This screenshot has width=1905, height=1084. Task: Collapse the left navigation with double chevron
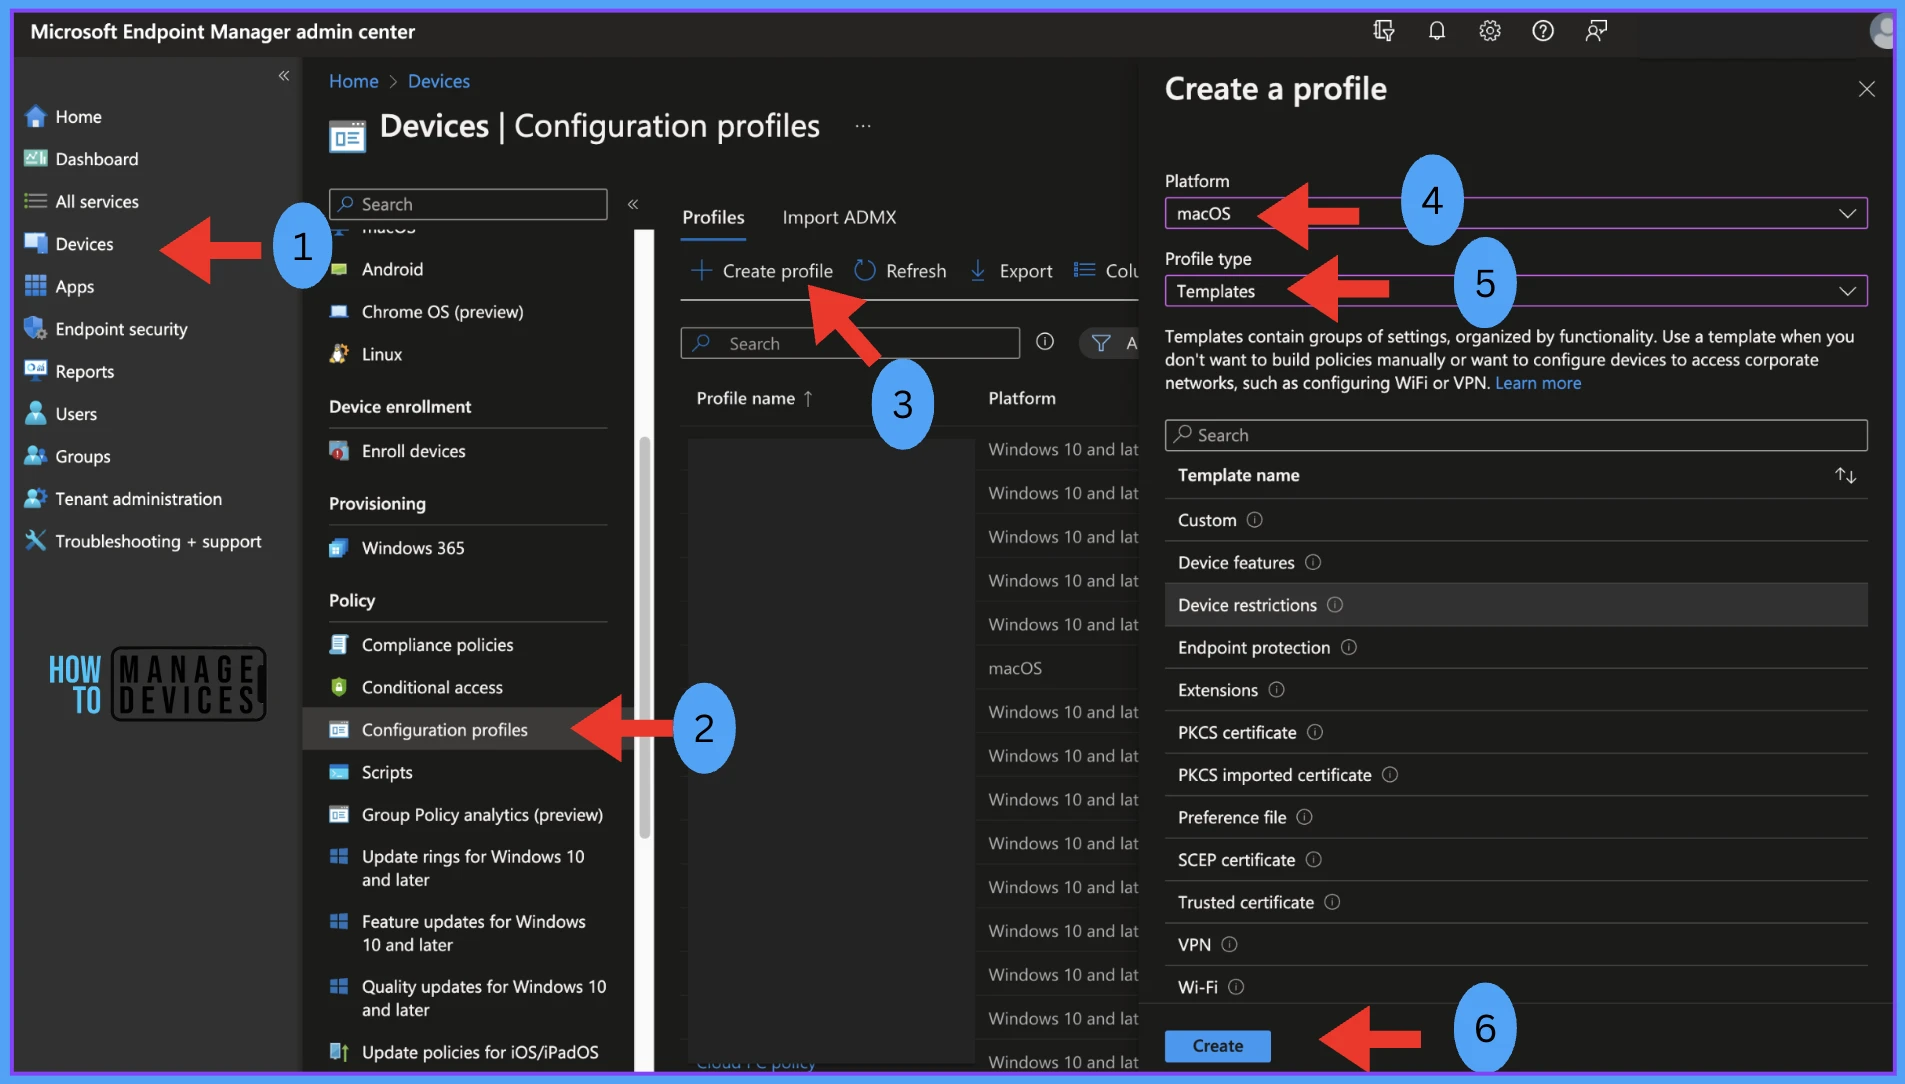(284, 76)
